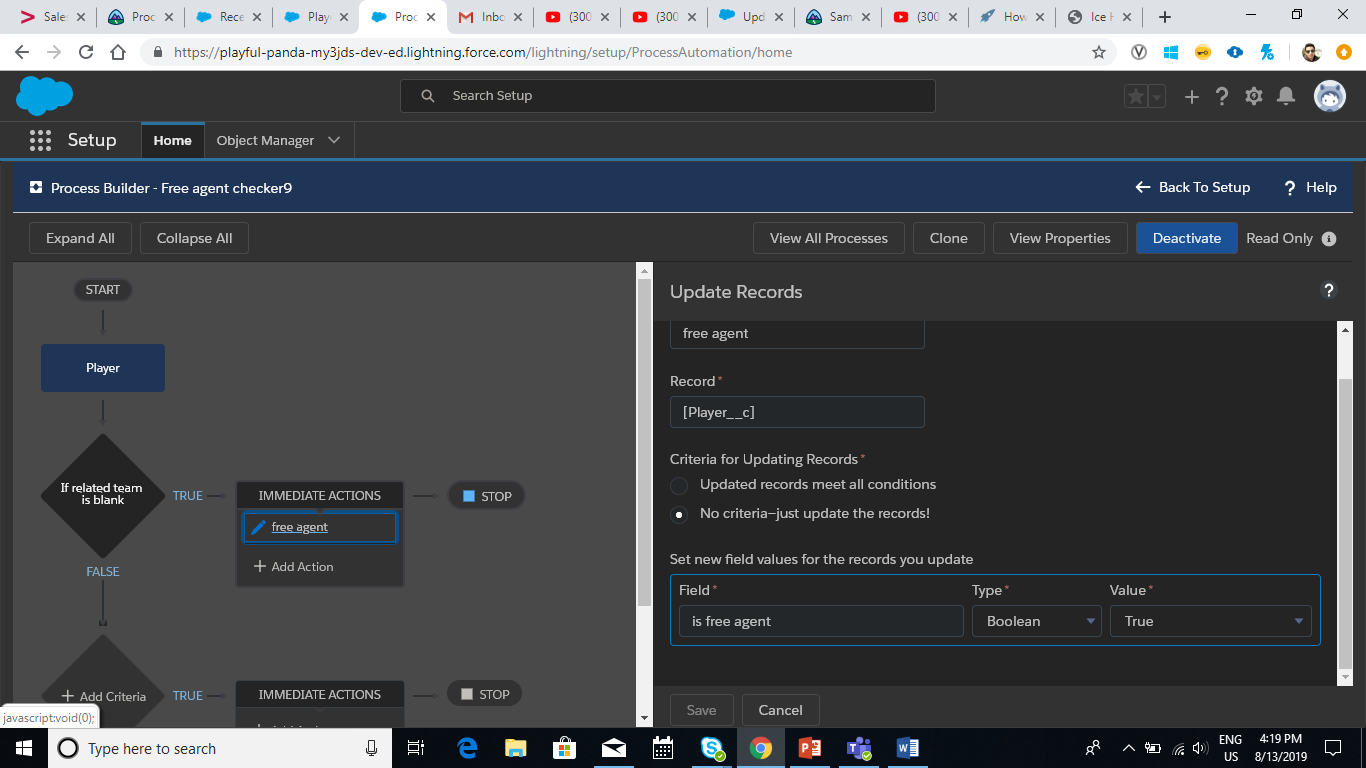The image size is (1366, 768).
Task: Select 'No criteria—just update the records!' radio
Action: coord(679,514)
